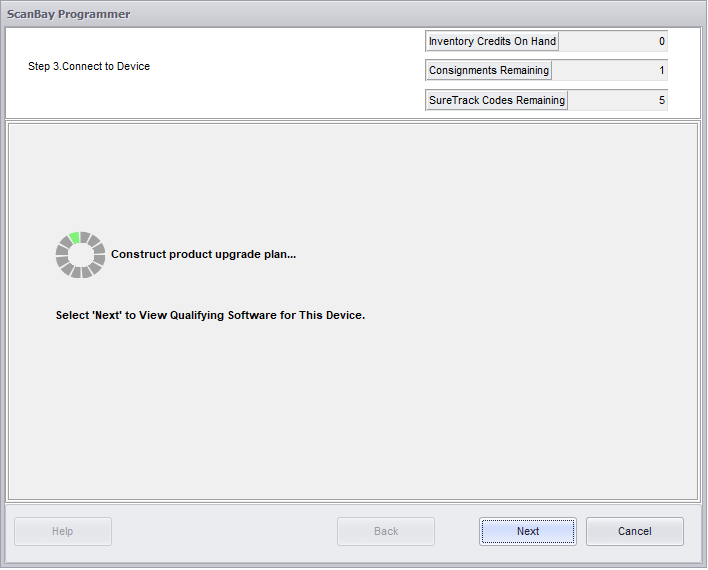
Task: Click the Step 3.Connect to Device heading
Action: 89,66
